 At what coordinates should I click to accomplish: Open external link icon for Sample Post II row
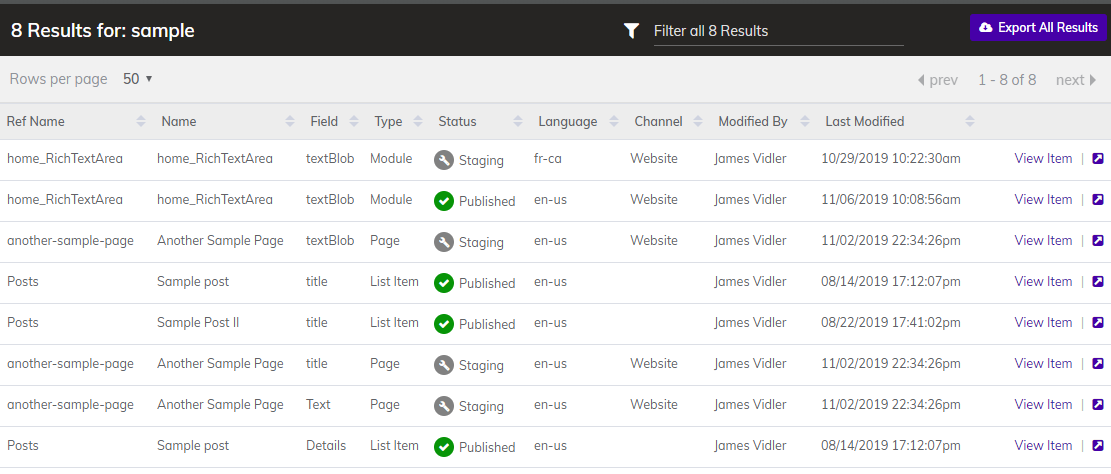1098,322
